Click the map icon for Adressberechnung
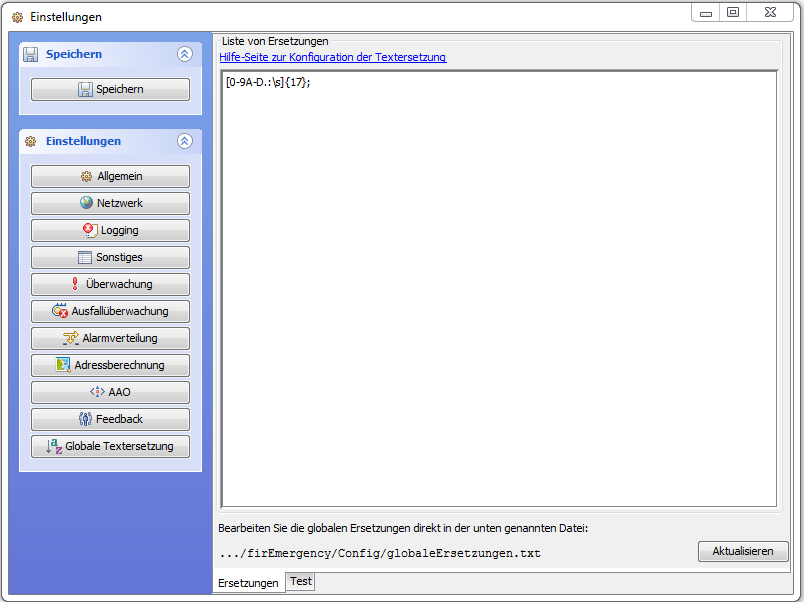 click(x=63, y=365)
